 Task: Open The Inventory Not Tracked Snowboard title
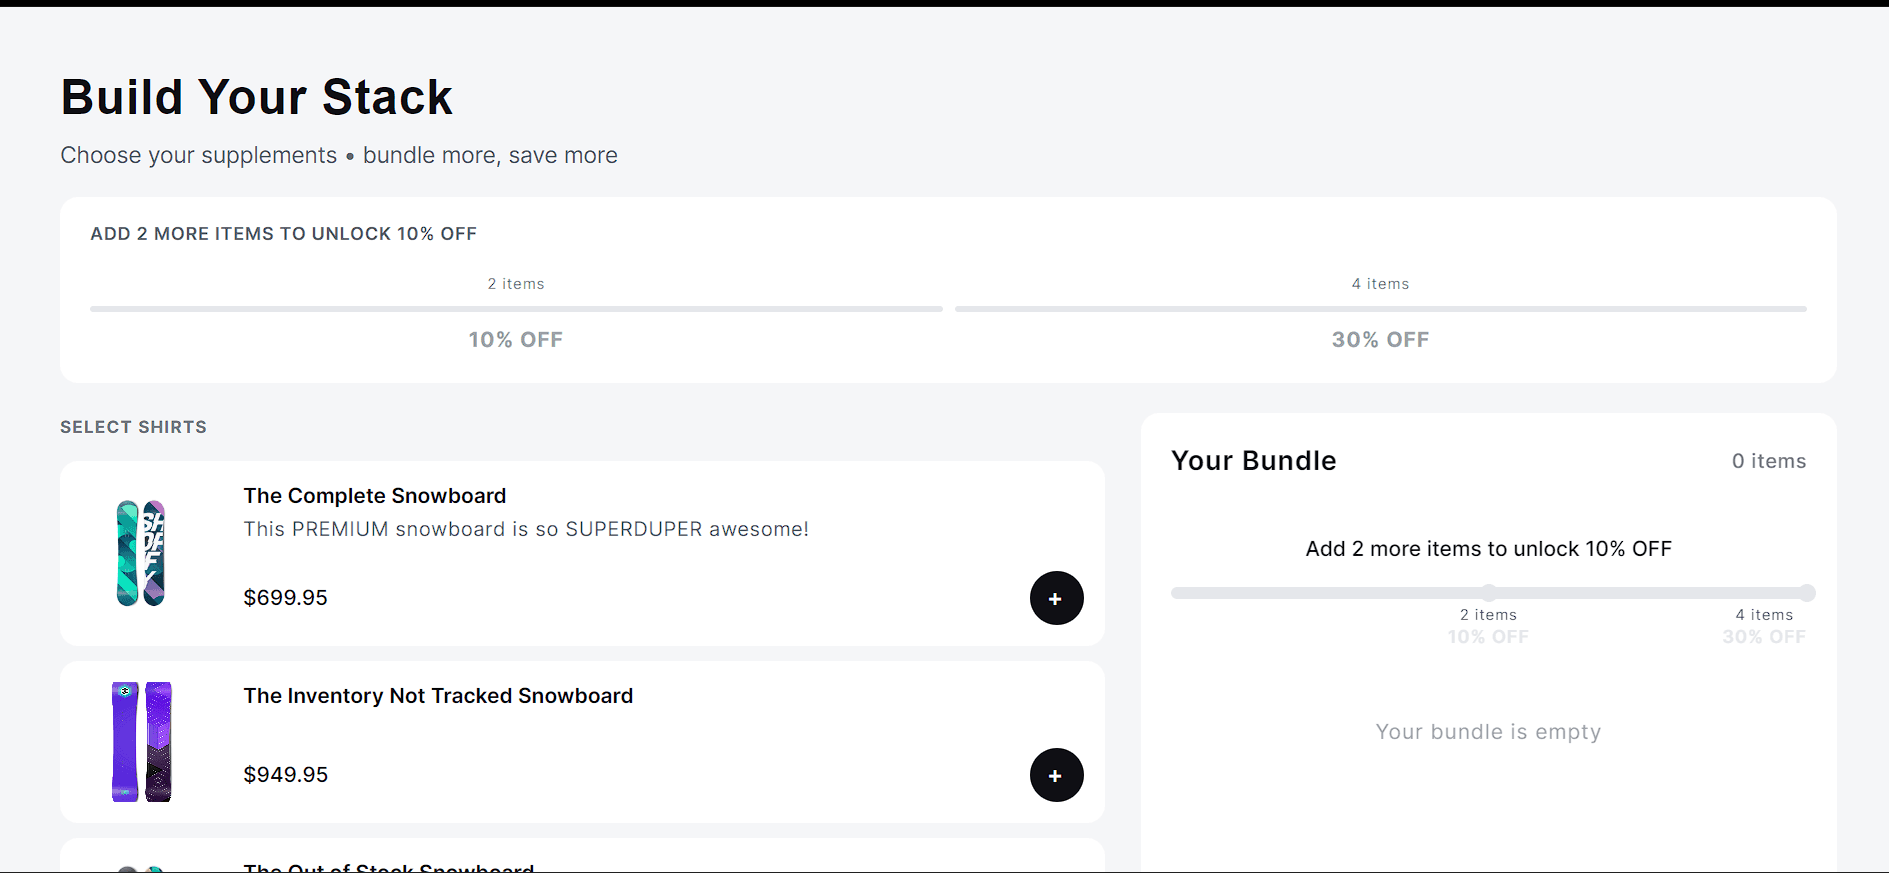click(438, 696)
